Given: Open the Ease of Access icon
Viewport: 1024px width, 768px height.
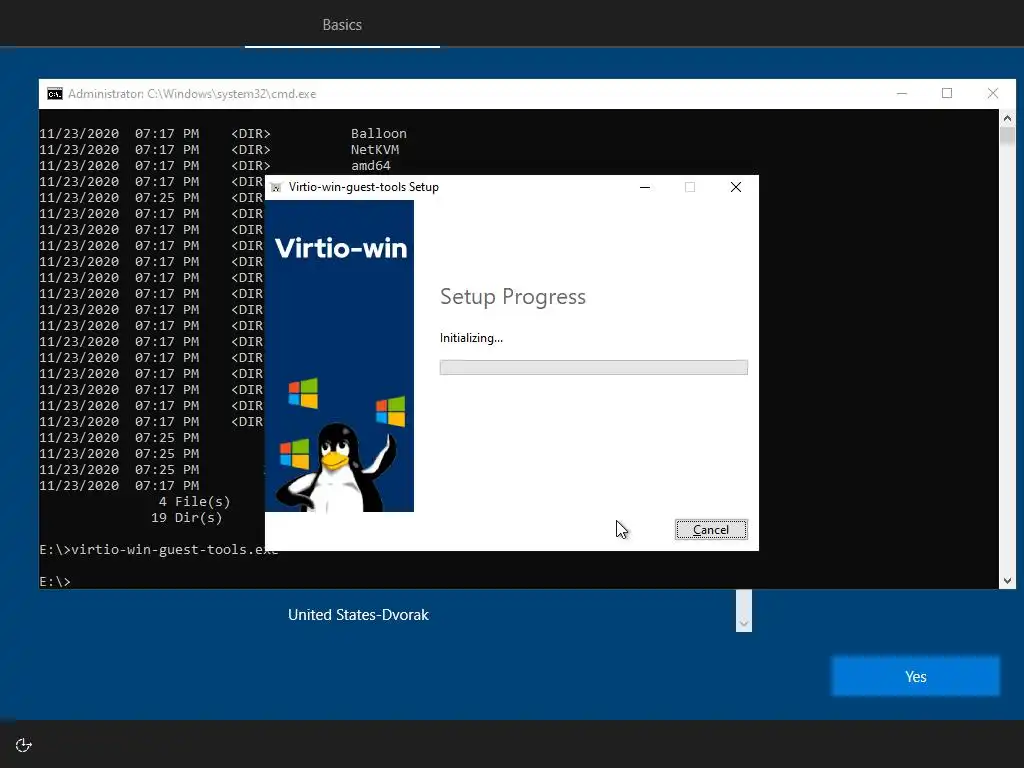Looking at the screenshot, I should [24, 745].
